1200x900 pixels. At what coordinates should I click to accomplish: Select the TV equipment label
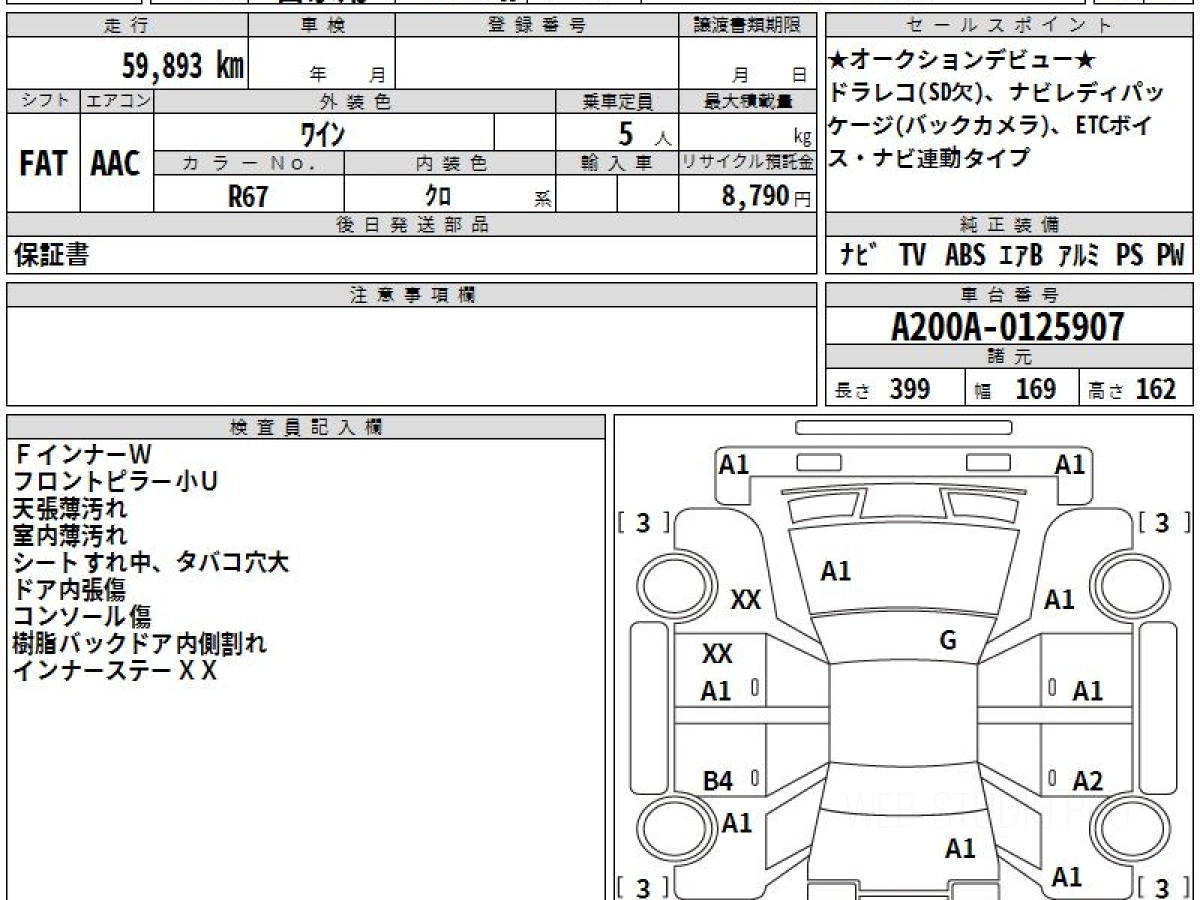pos(912,255)
